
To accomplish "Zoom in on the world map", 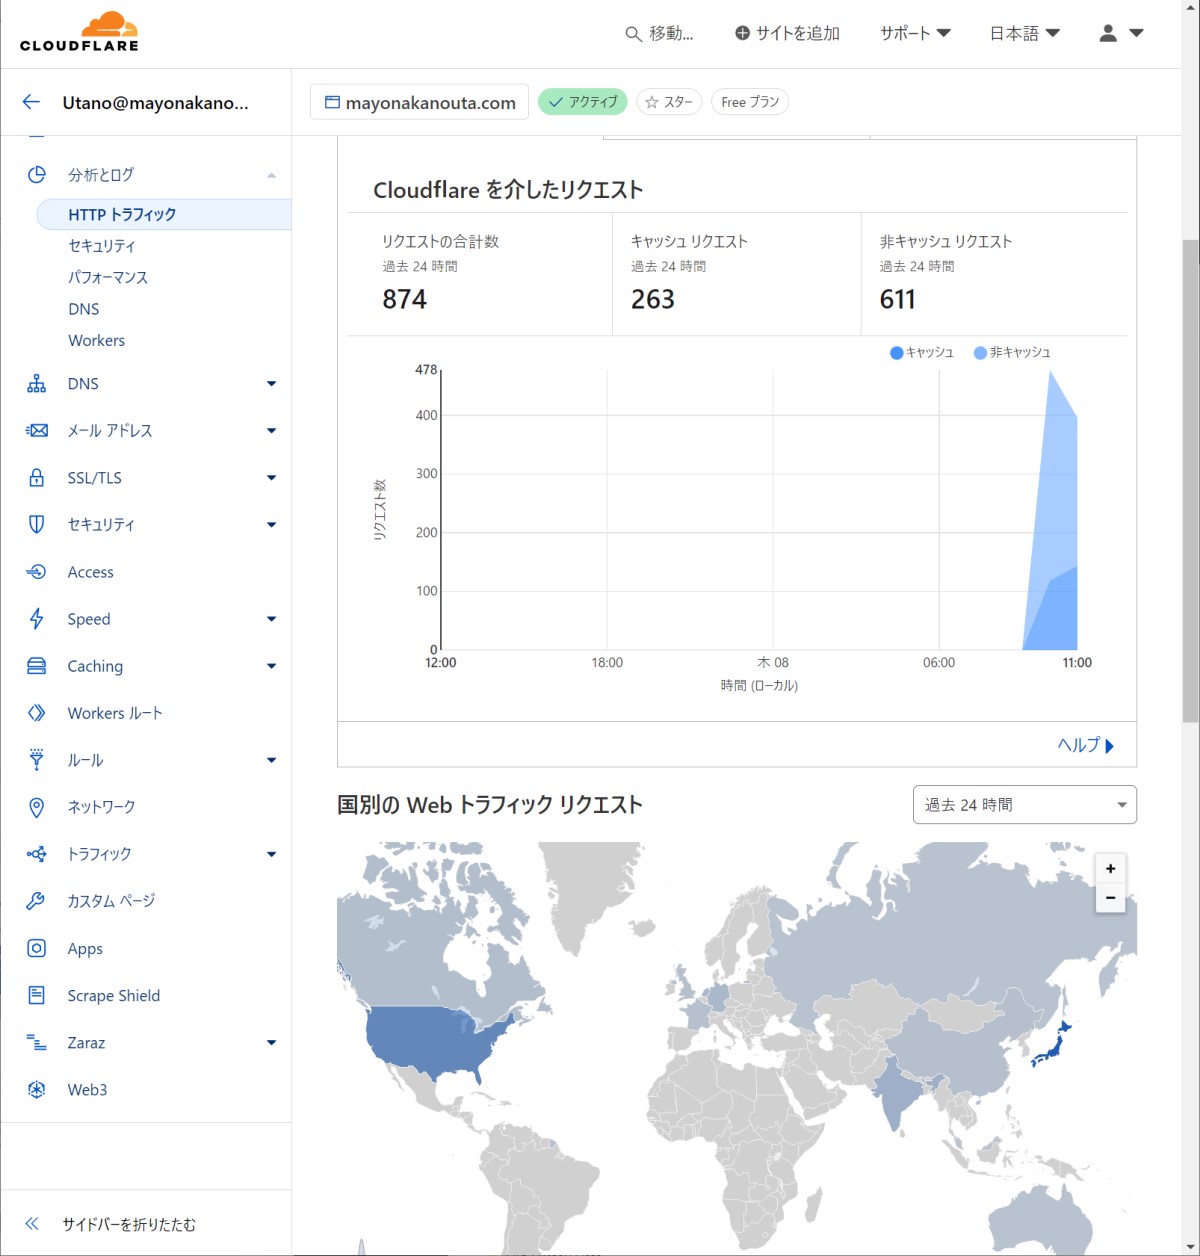I will pos(1110,869).
